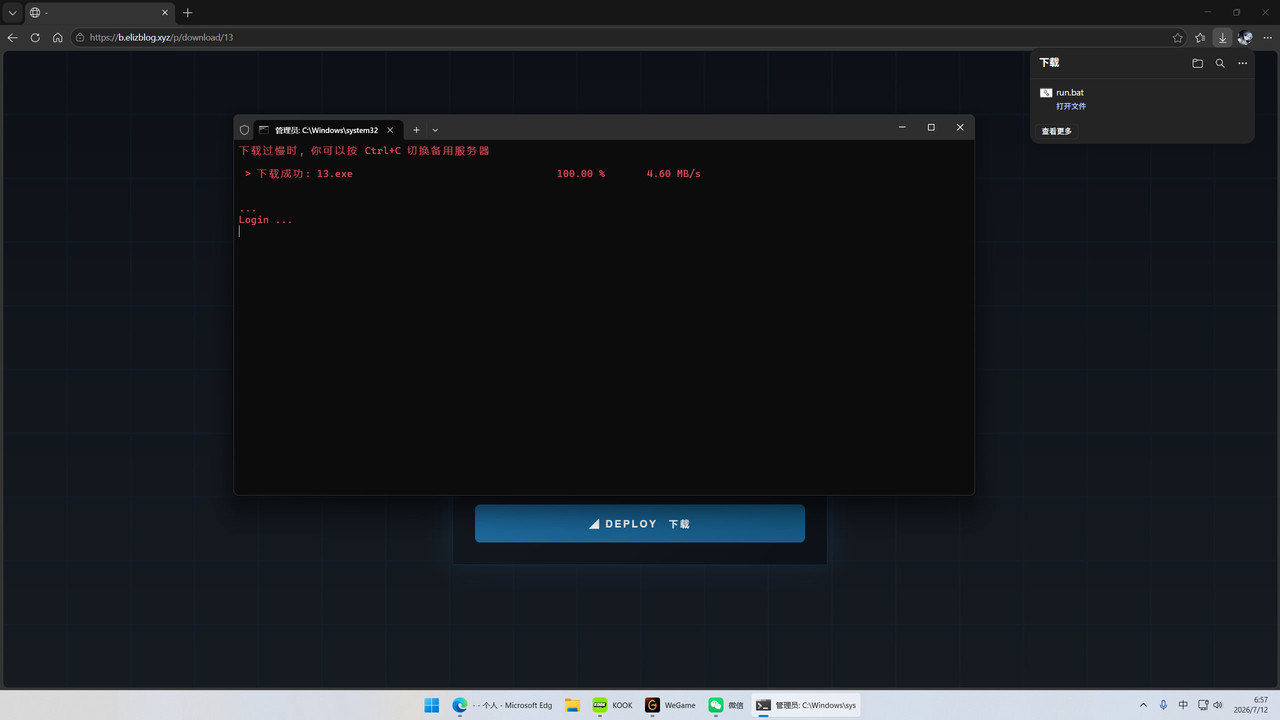Open the downloads folder
1280x720 pixels.
point(1198,63)
